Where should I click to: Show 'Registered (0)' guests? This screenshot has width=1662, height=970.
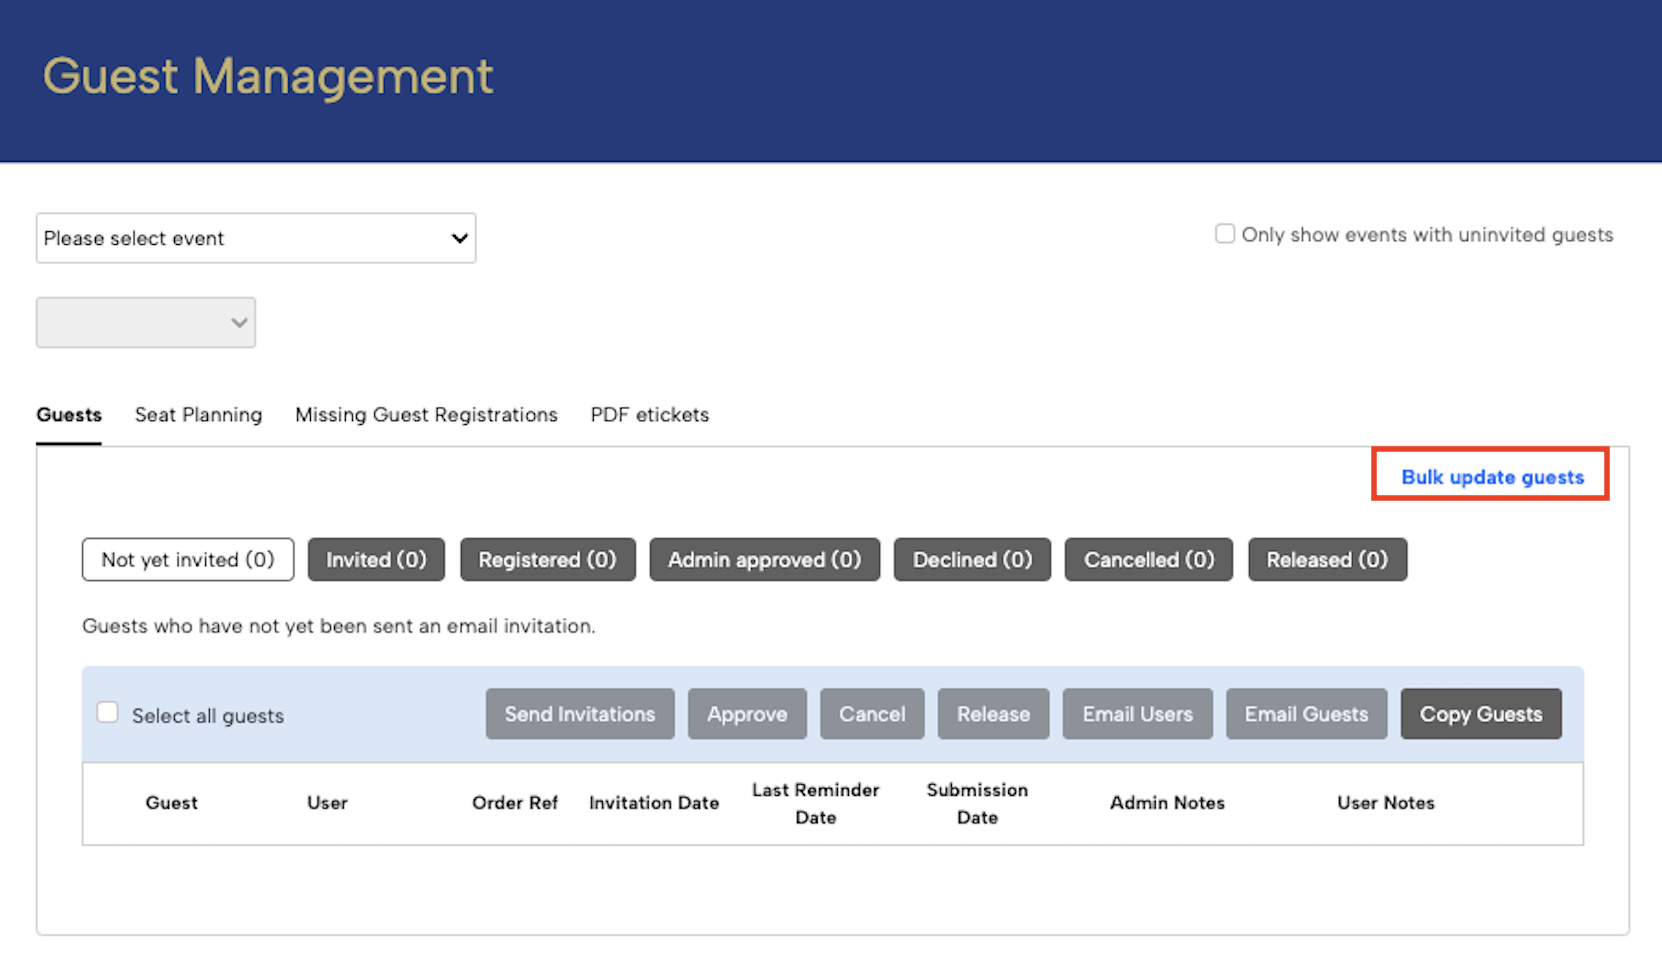coord(547,560)
